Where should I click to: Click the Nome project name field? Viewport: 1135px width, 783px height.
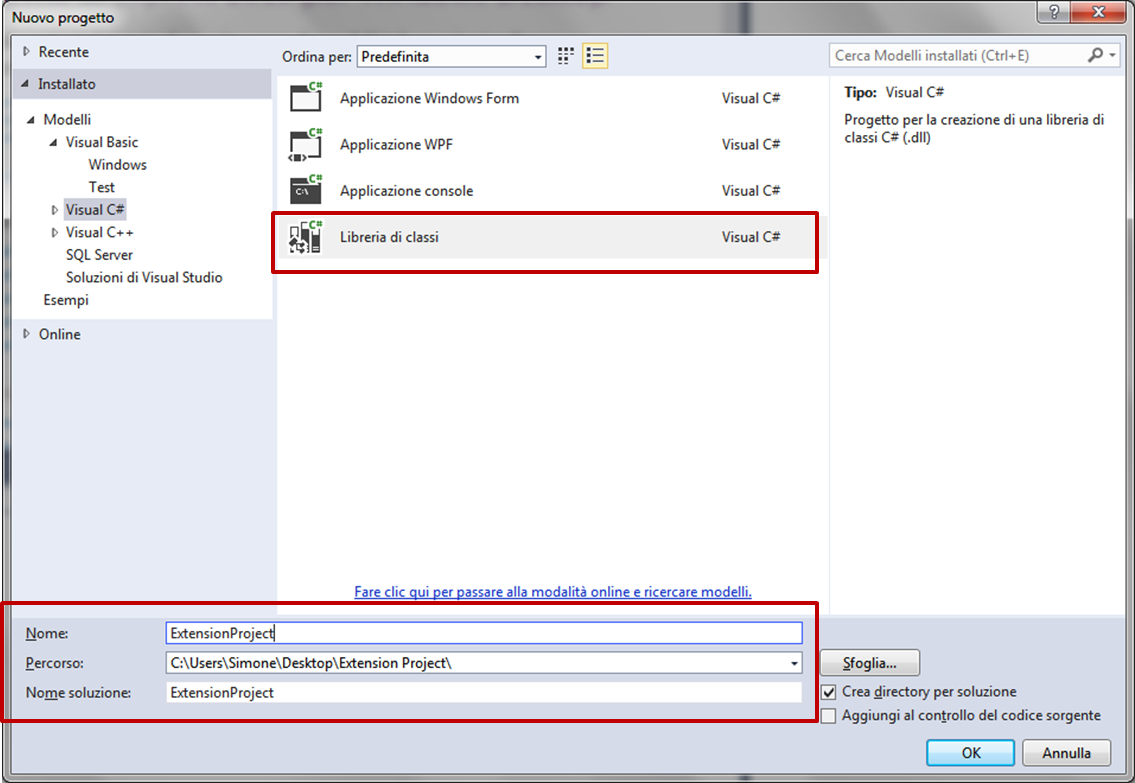[484, 633]
